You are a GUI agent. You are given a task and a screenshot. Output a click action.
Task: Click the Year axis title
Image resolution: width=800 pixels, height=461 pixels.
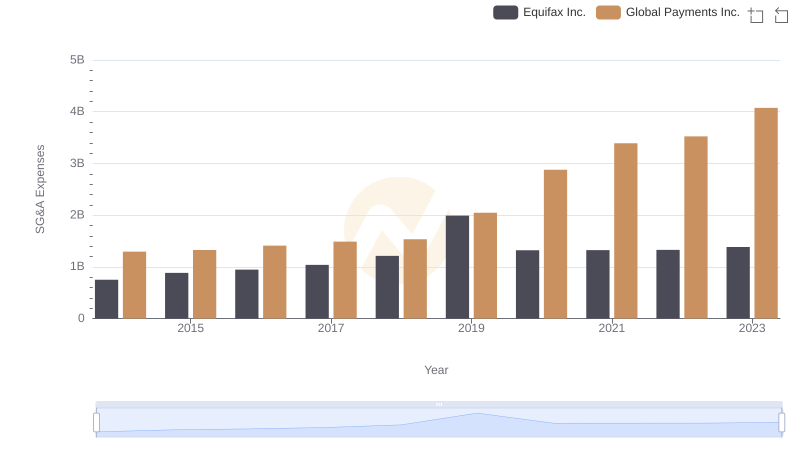pyautogui.click(x=436, y=370)
